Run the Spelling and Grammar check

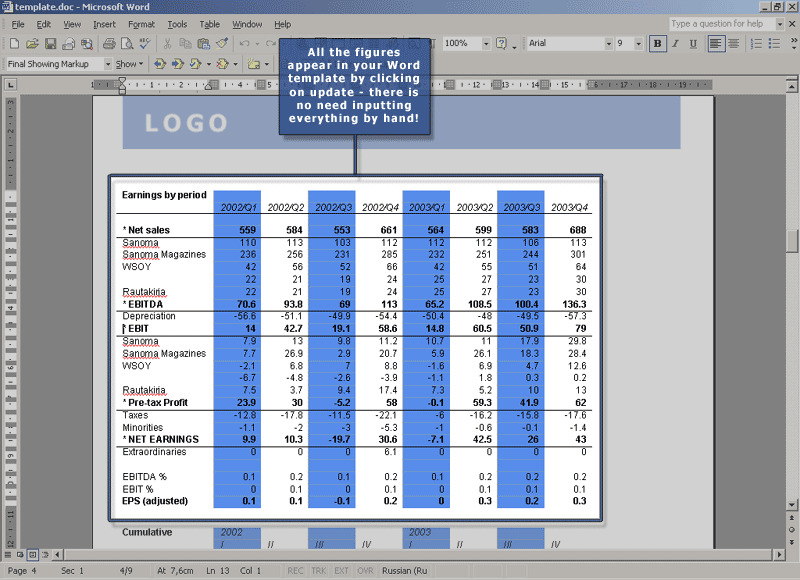click(x=145, y=44)
